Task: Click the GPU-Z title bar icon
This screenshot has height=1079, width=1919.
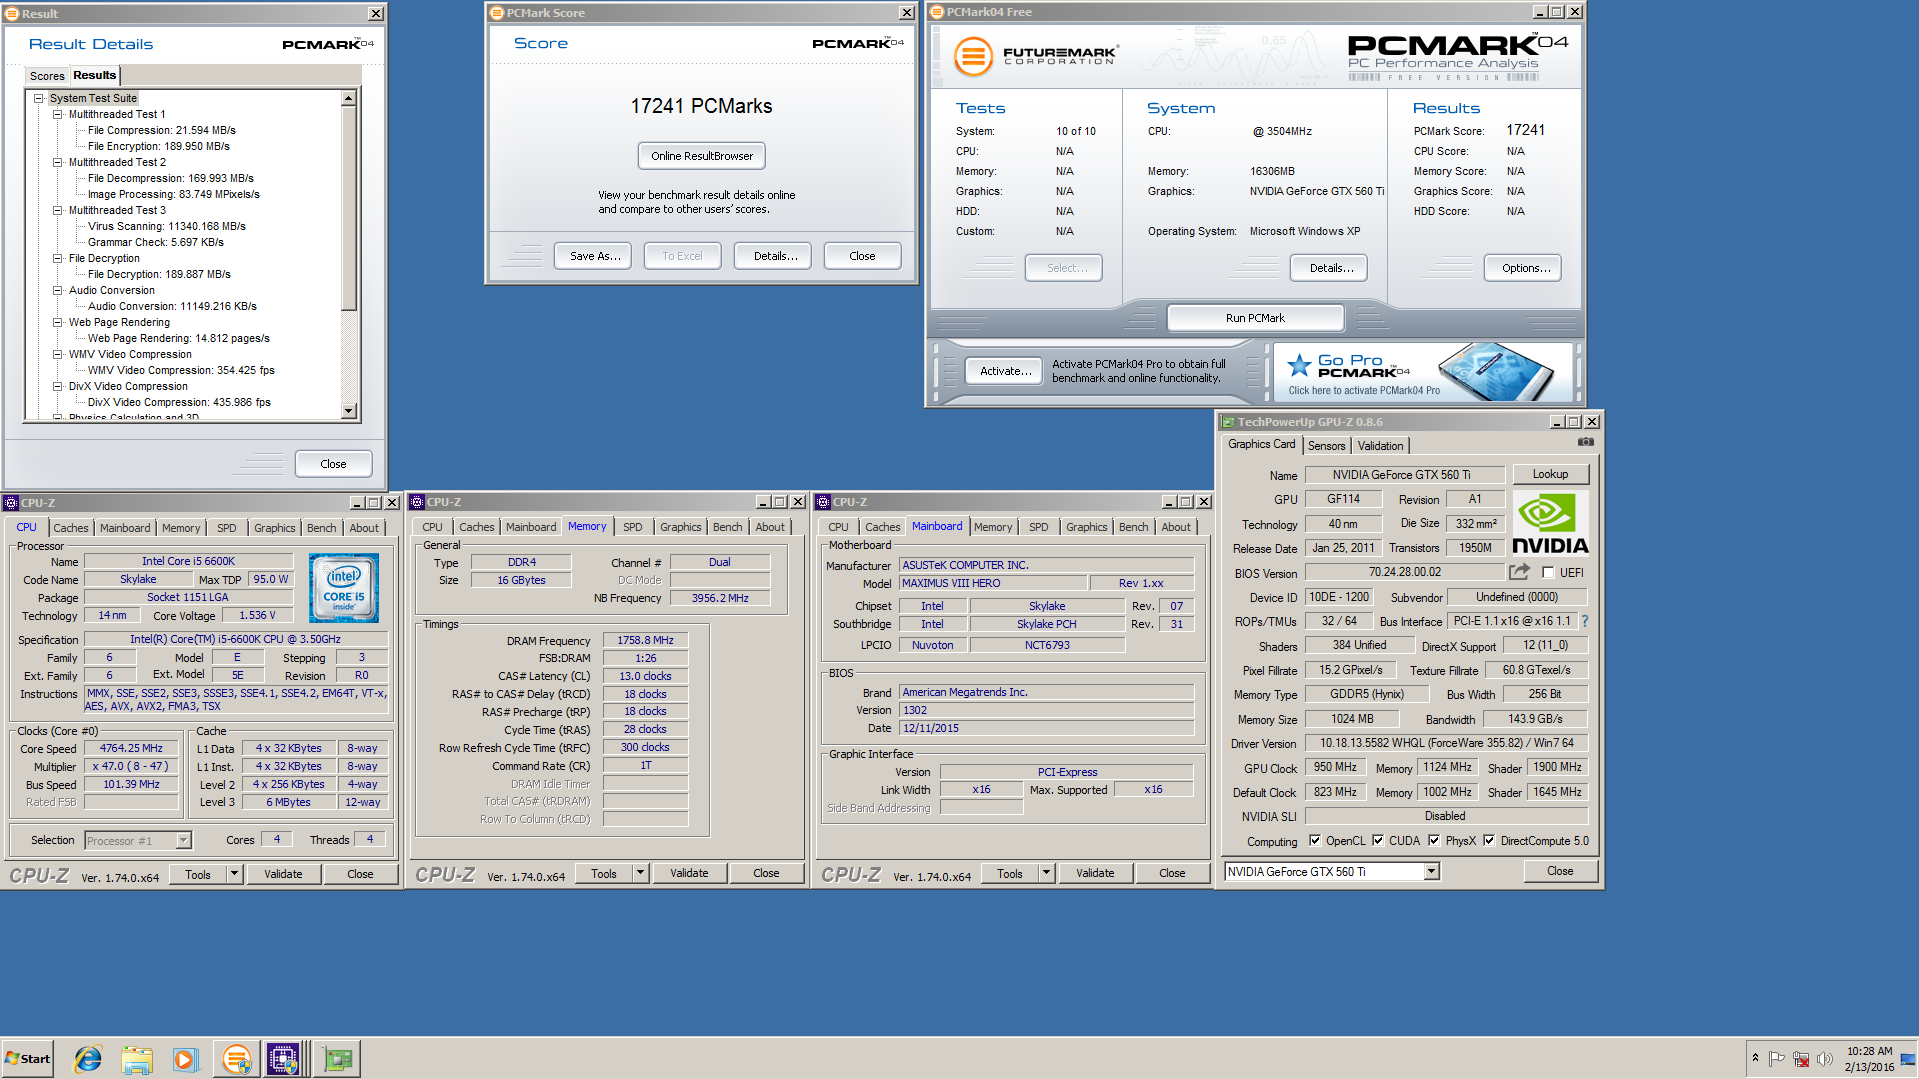Action: 1228,422
